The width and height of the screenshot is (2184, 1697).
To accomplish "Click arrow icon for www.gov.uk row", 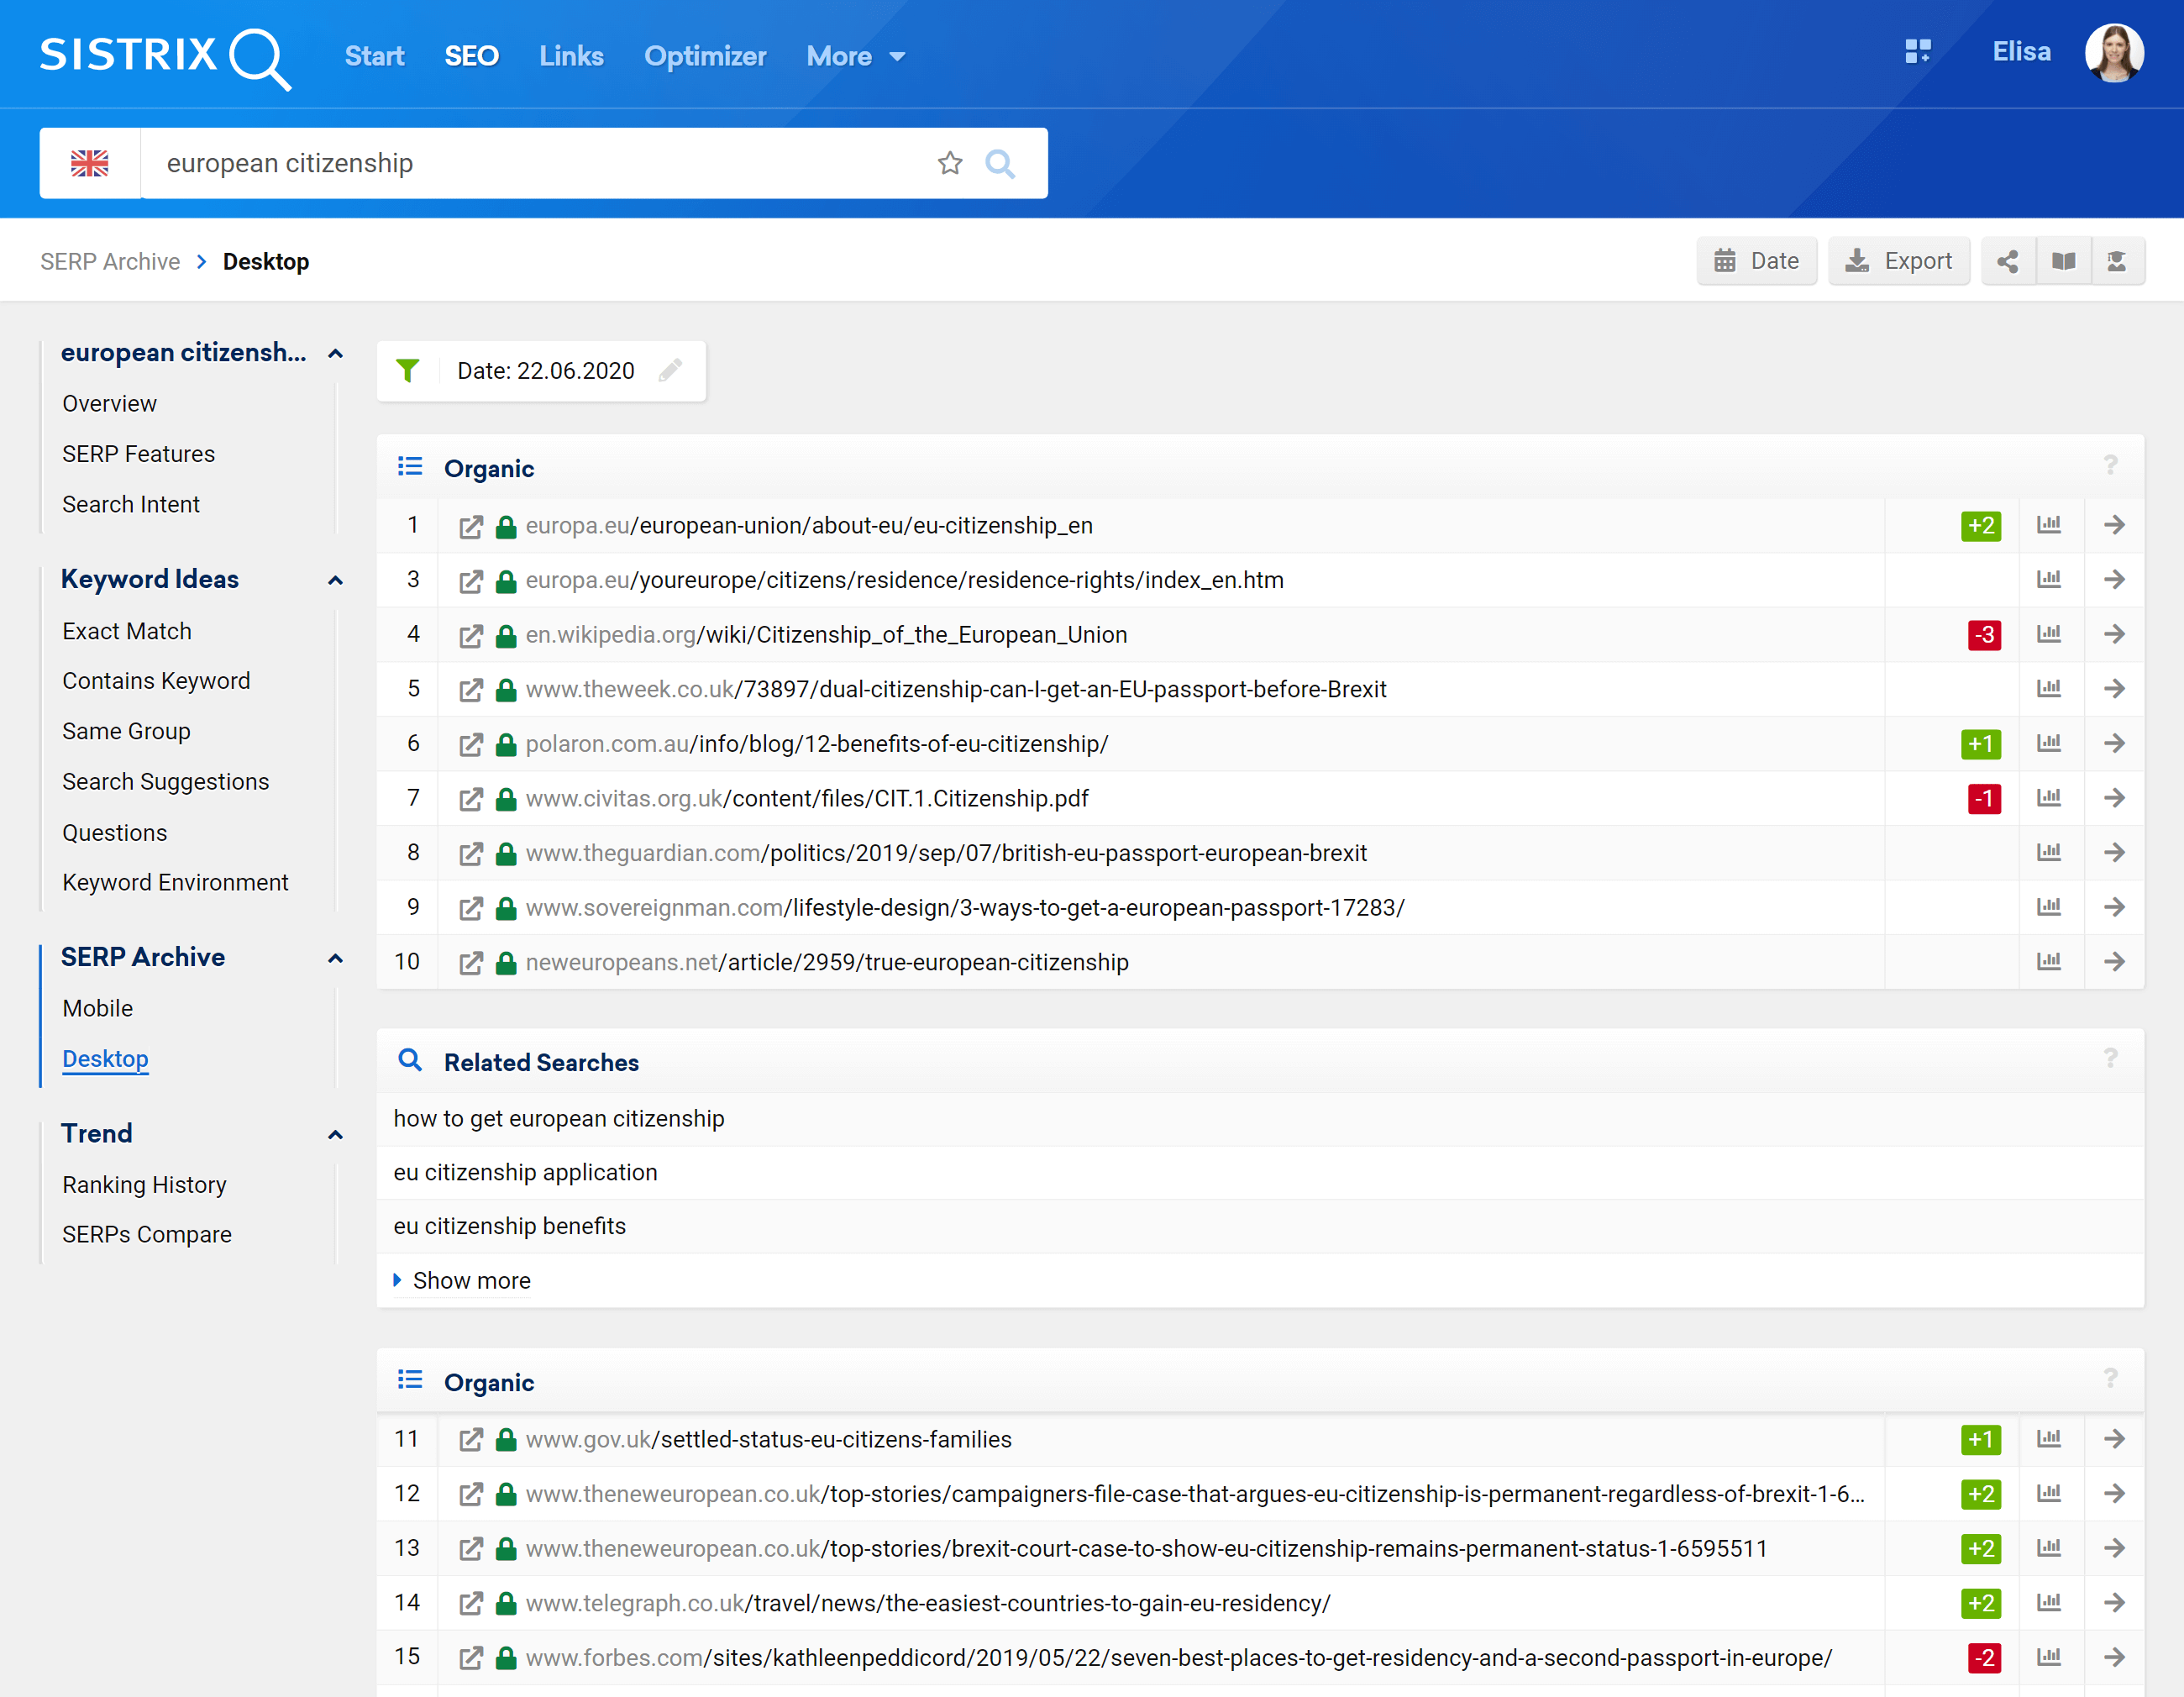I will click(2114, 1439).
